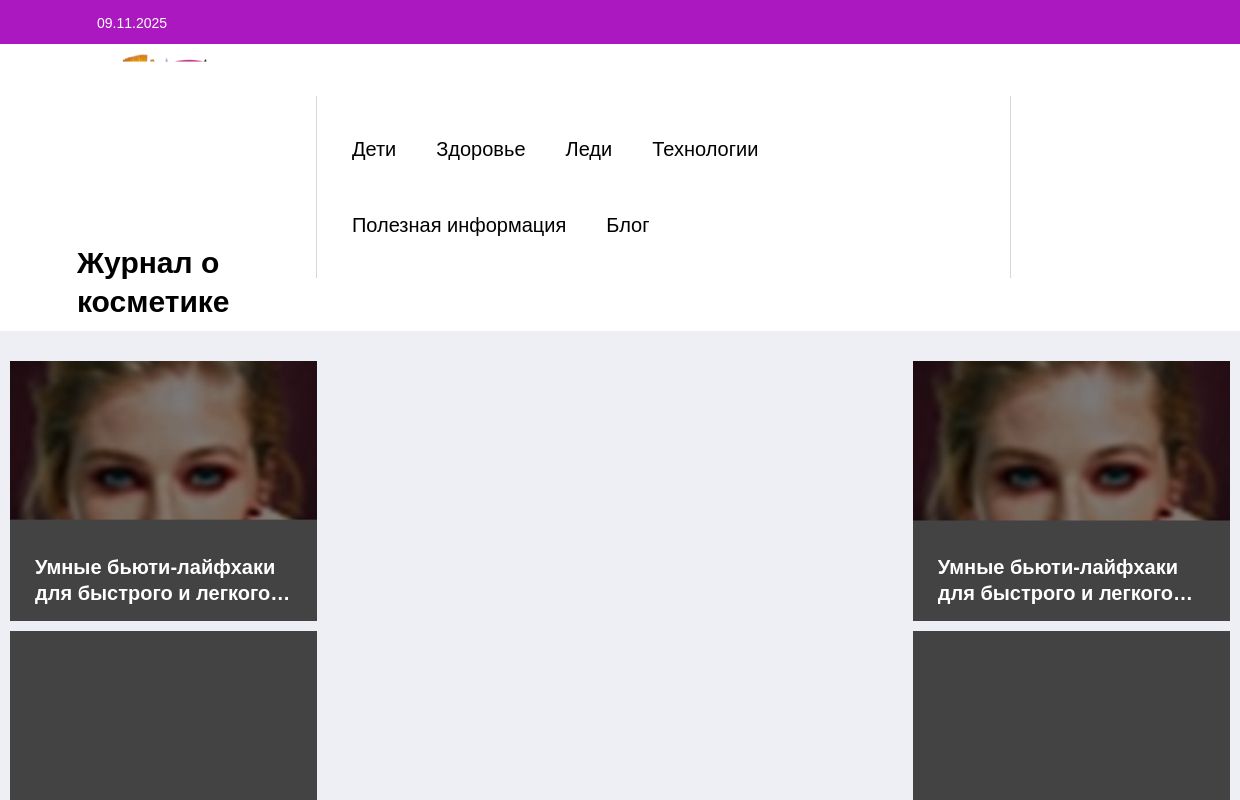Click the purple top header bar
This screenshot has width=1240, height=800.
click(x=620, y=22)
